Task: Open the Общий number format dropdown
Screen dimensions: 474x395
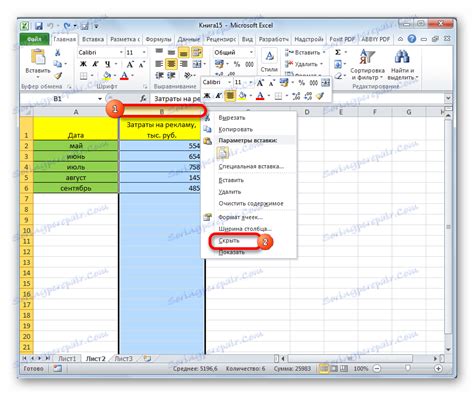Action: coord(251,52)
